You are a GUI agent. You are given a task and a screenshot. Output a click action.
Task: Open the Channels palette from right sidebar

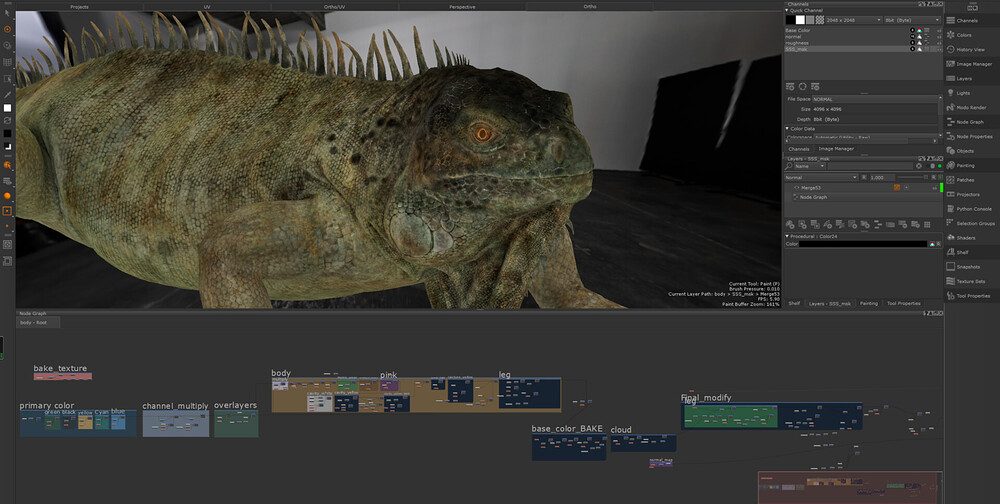(x=967, y=20)
